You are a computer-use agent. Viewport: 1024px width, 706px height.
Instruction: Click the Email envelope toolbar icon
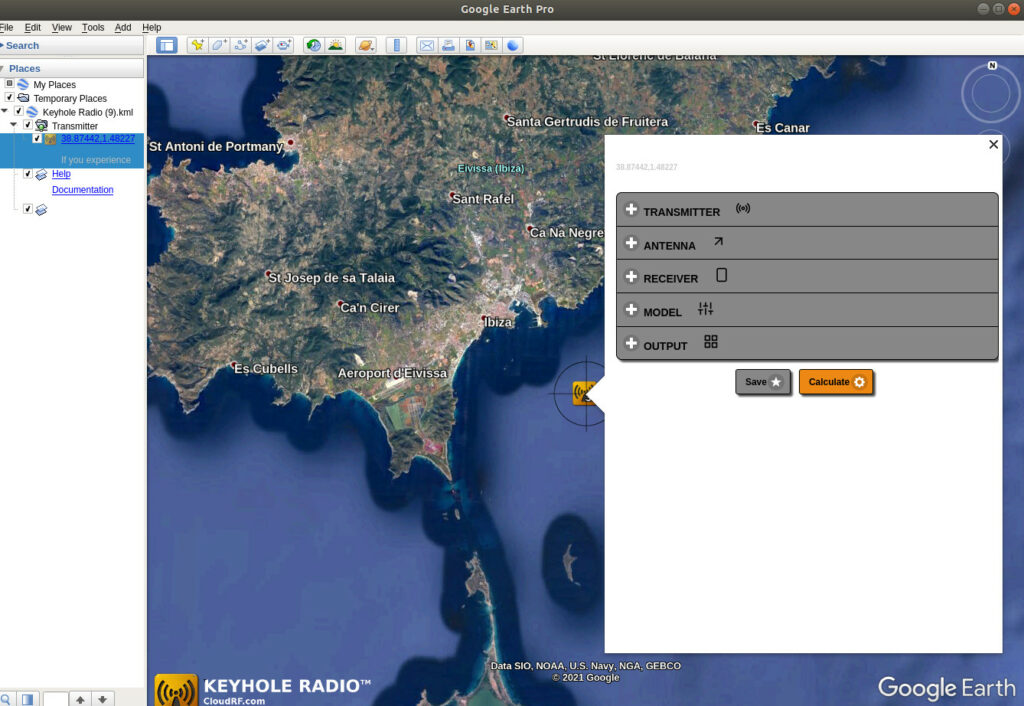point(426,45)
